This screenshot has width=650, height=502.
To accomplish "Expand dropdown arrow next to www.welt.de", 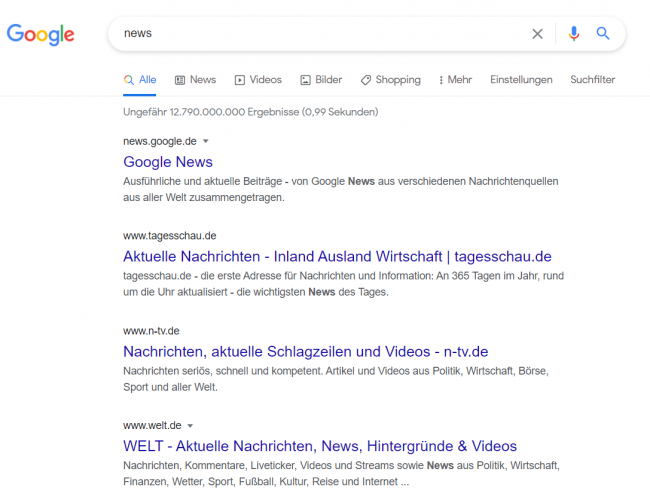I will 190,426.
